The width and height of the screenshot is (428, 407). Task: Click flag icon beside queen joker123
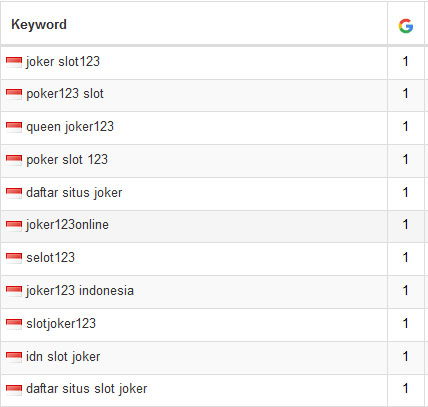point(14,127)
